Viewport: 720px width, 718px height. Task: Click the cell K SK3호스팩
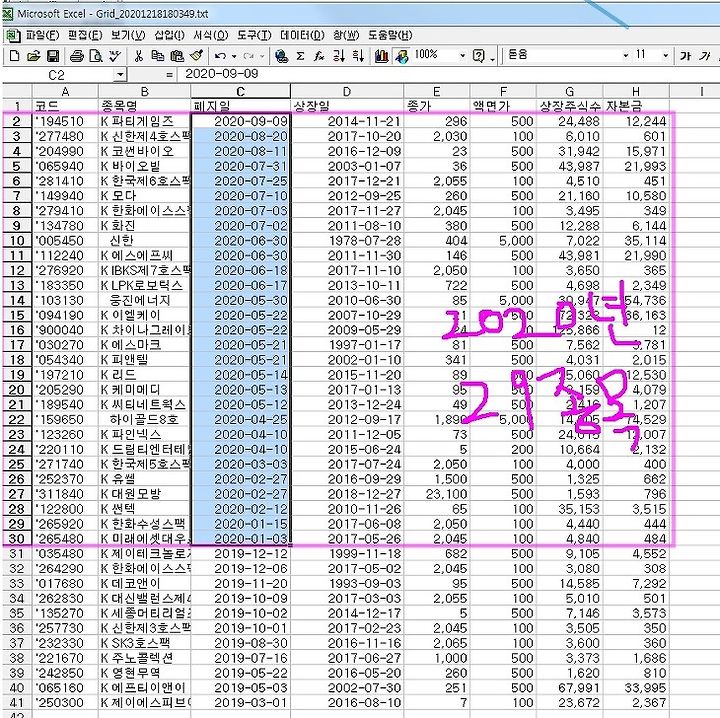(x=144, y=643)
